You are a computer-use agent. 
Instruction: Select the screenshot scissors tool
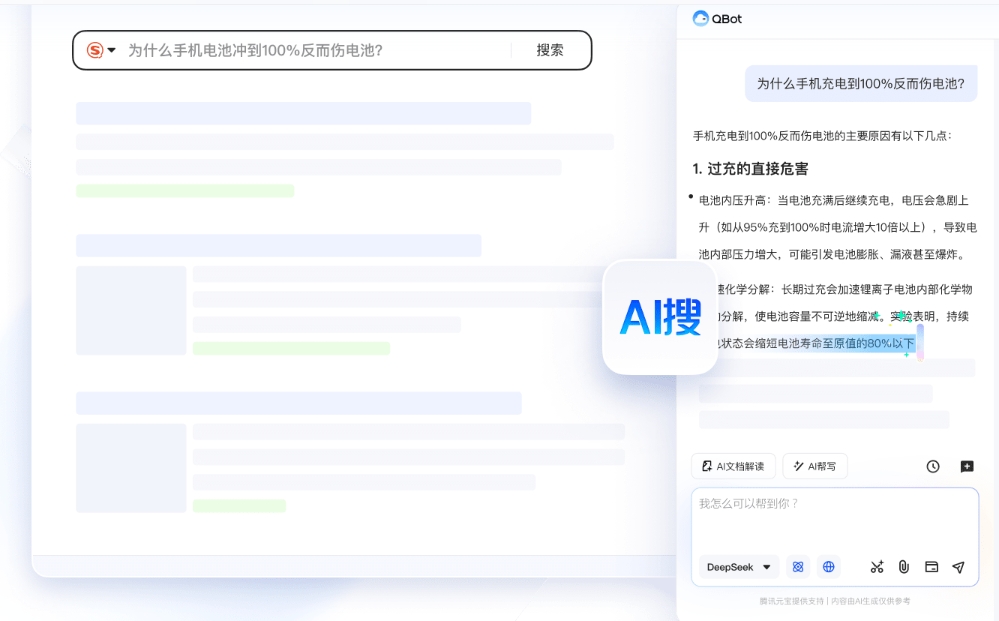pyautogui.click(x=877, y=567)
